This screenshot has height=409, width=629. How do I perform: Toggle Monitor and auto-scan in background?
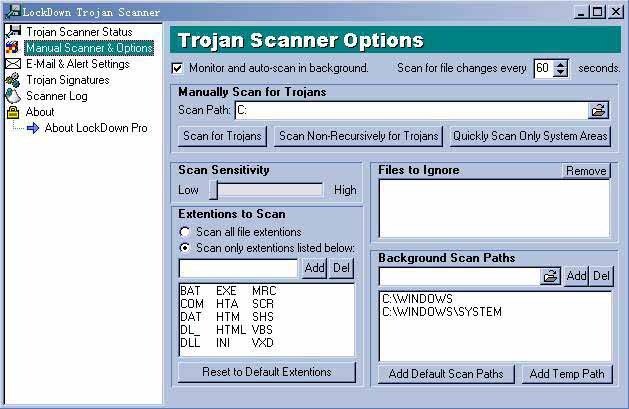tap(178, 68)
